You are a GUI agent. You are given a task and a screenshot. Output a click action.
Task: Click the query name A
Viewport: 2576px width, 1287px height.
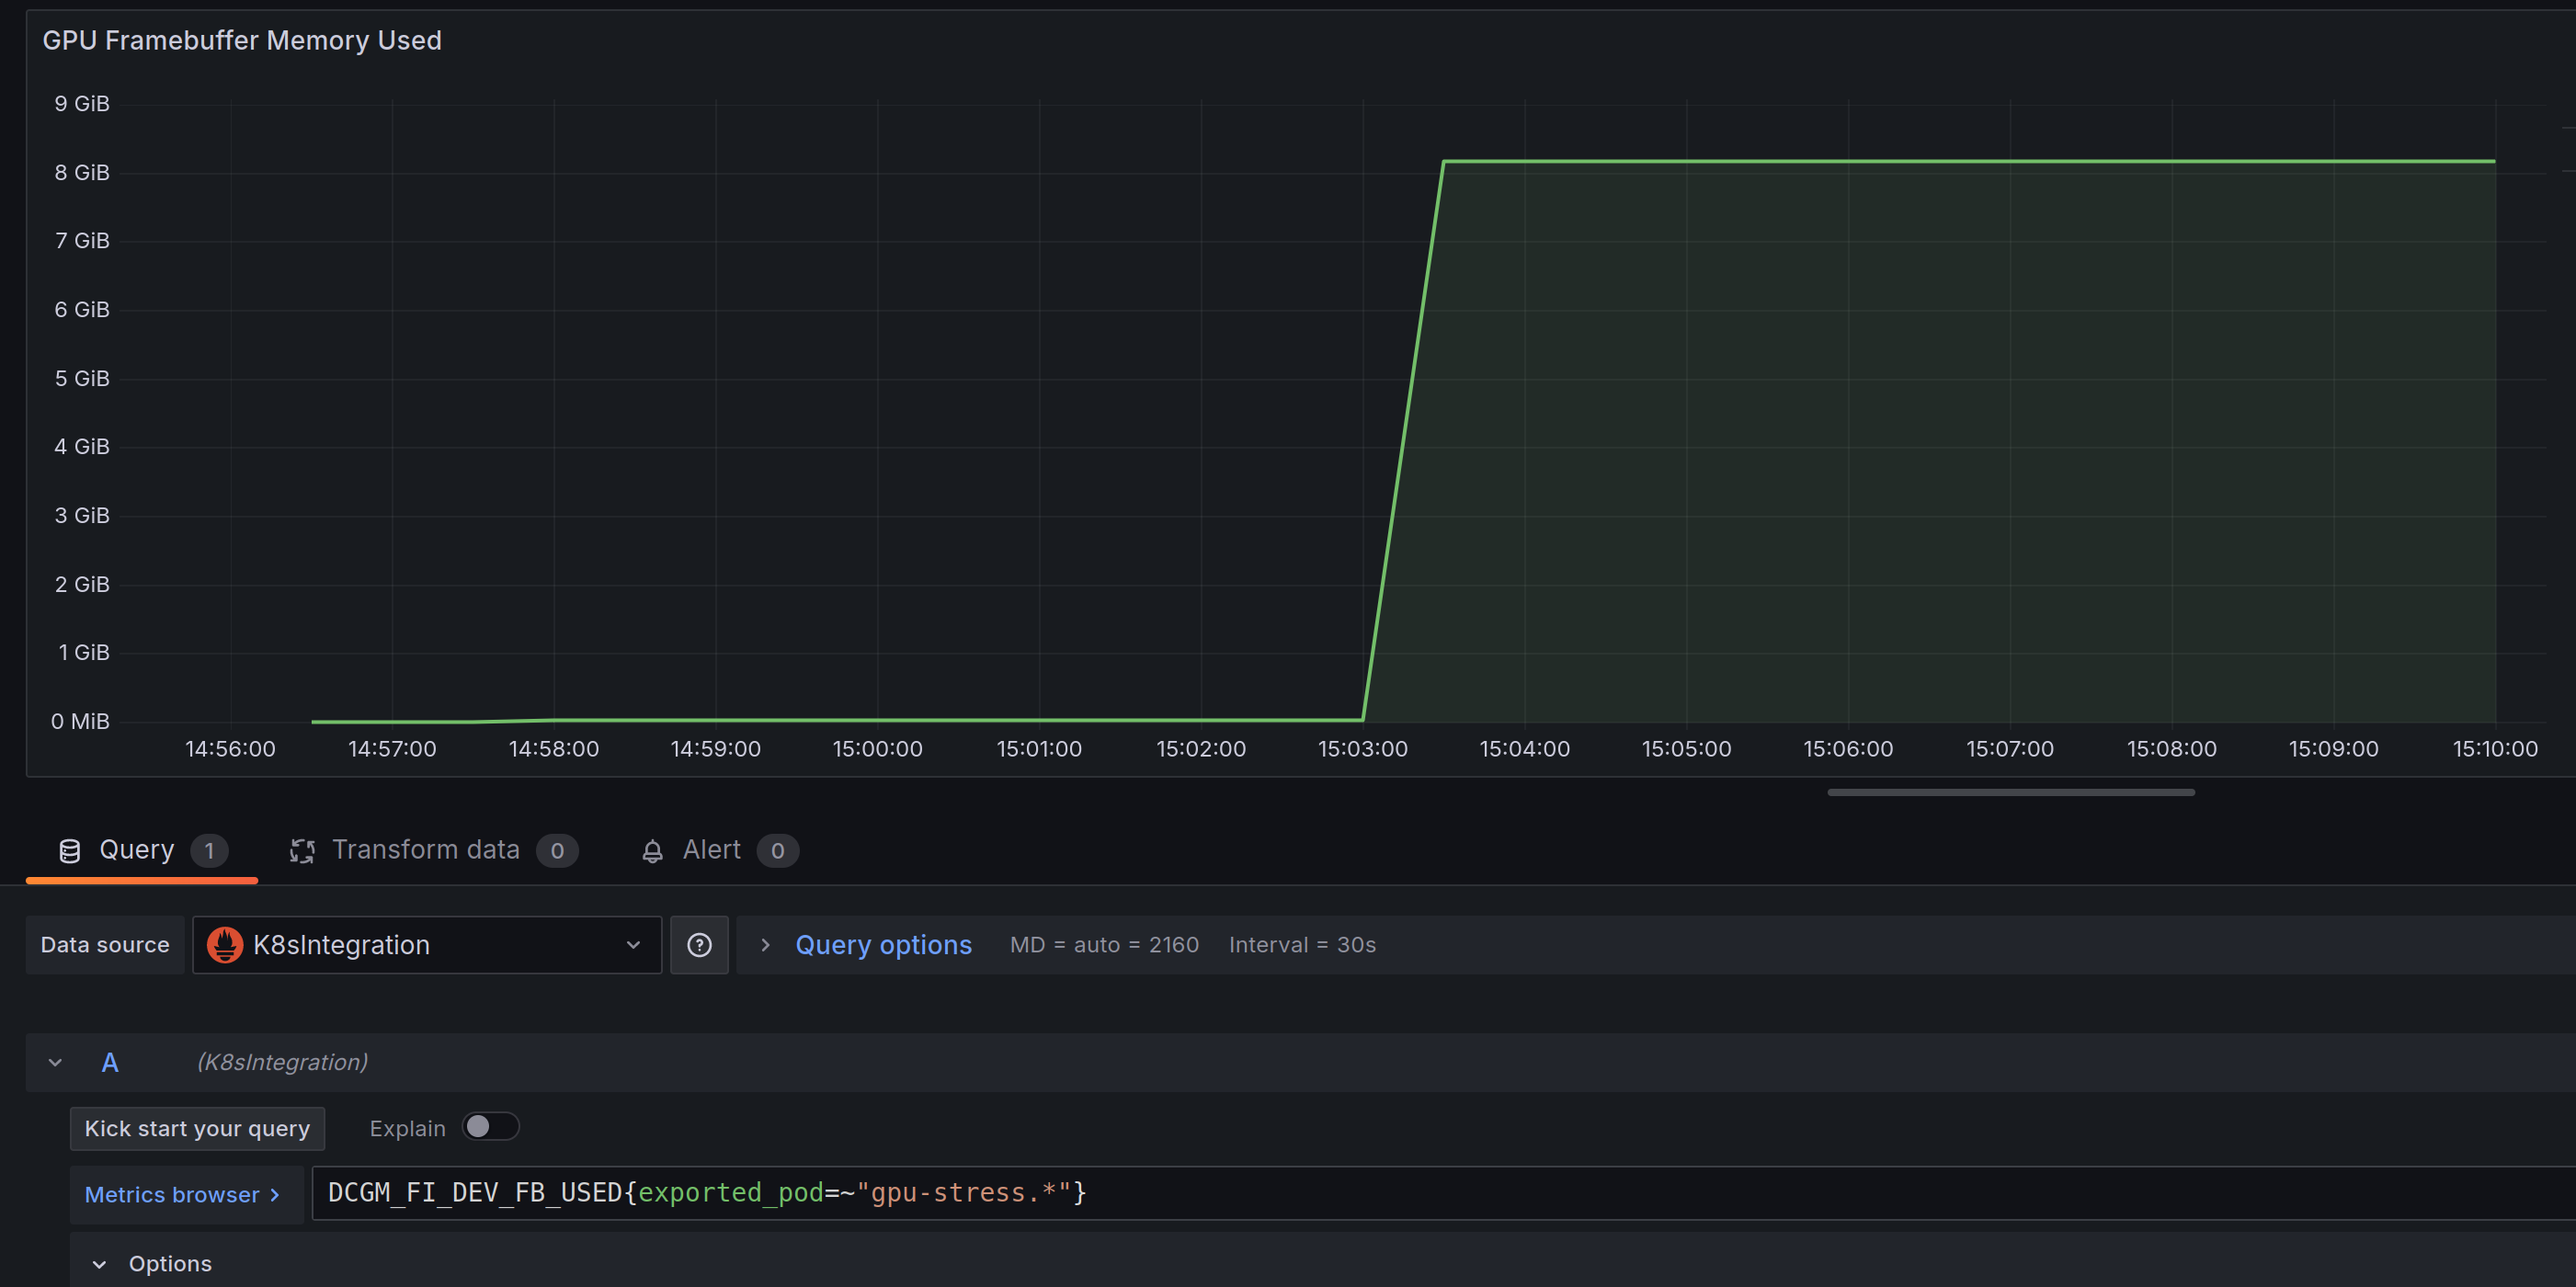pyautogui.click(x=110, y=1063)
